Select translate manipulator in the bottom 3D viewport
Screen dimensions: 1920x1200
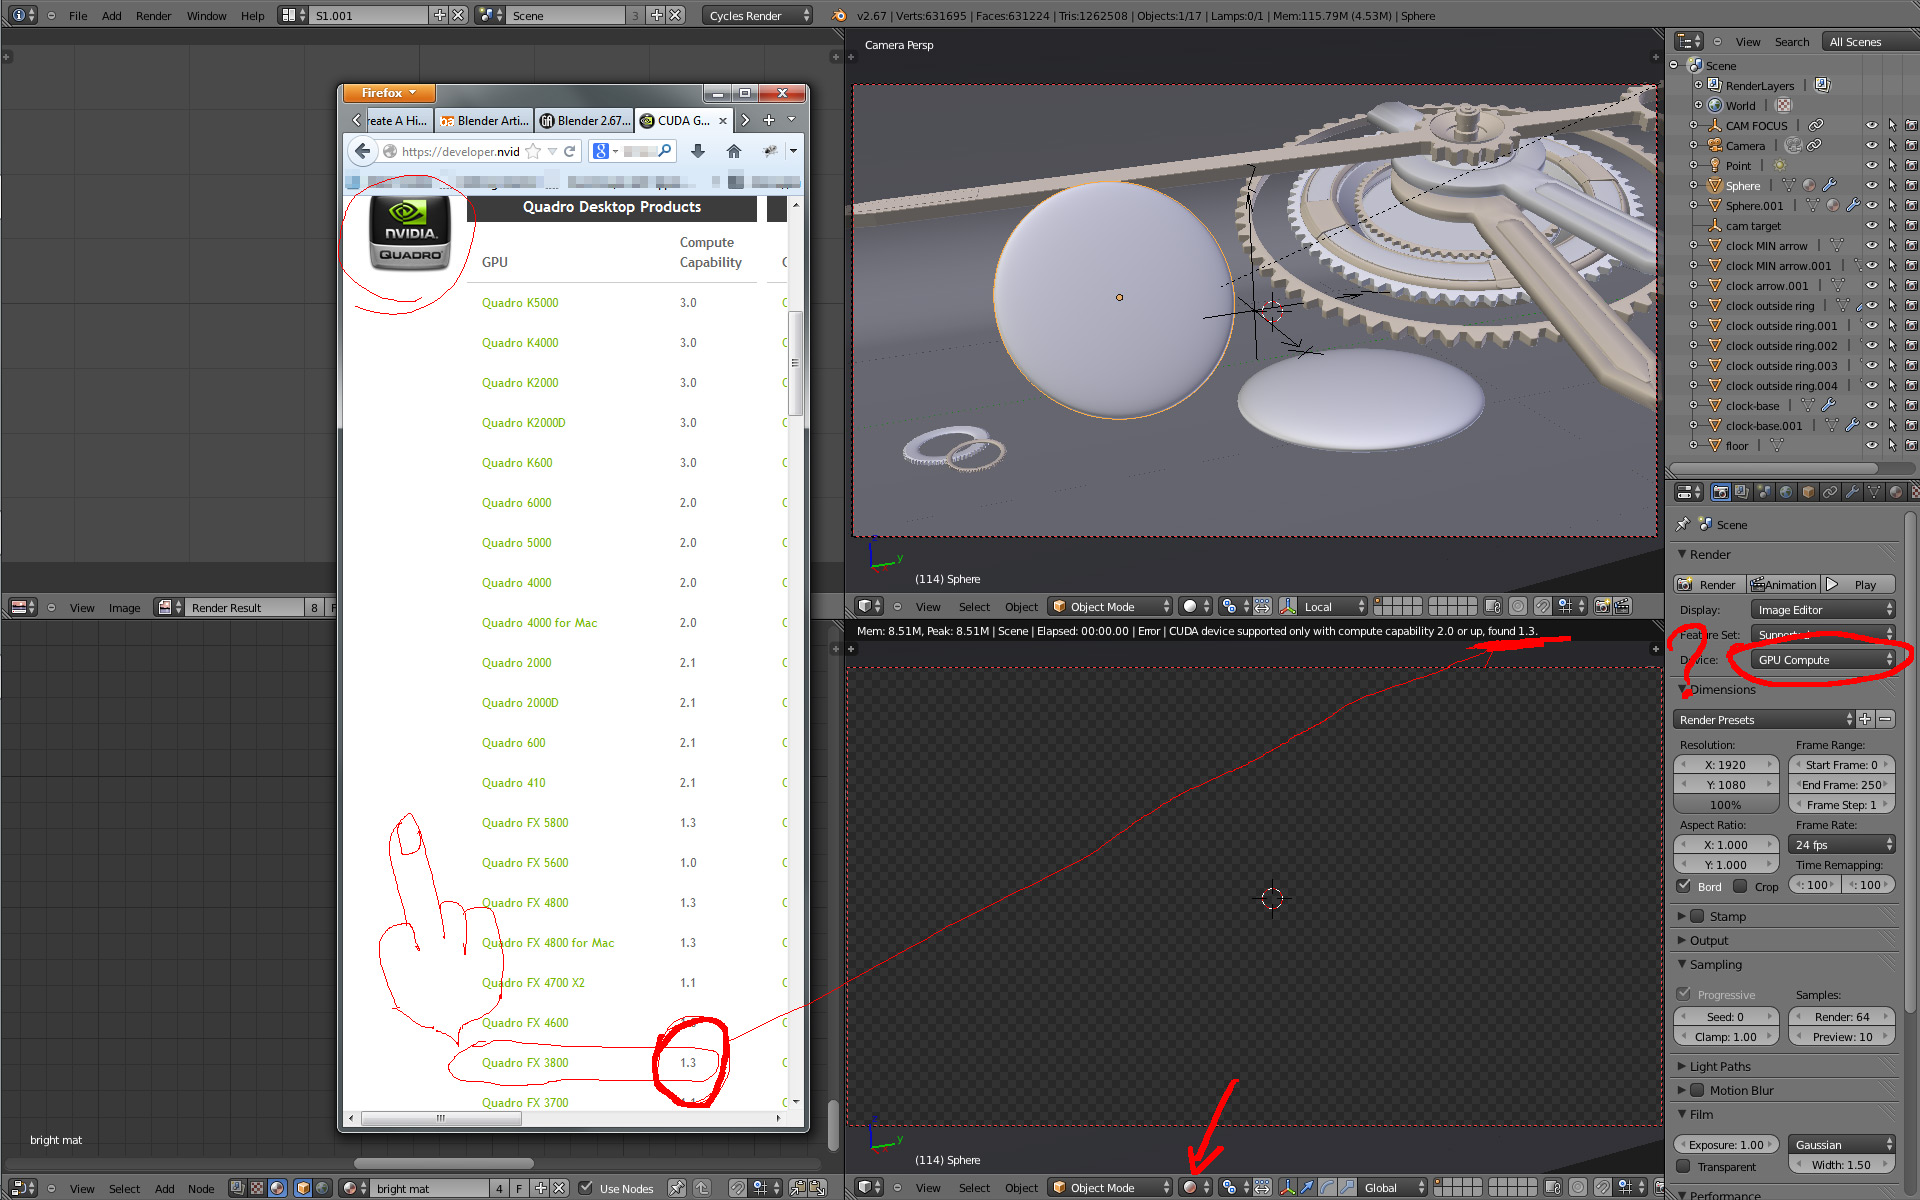[x=1307, y=1187]
